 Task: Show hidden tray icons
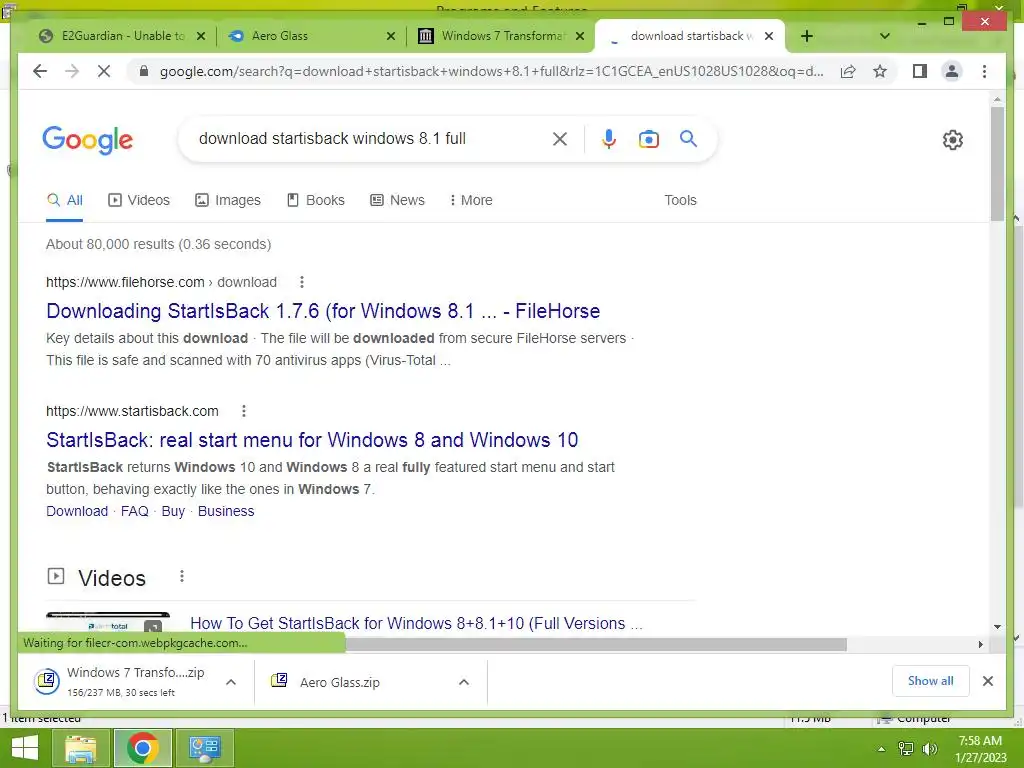pyautogui.click(x=881, y=749)
